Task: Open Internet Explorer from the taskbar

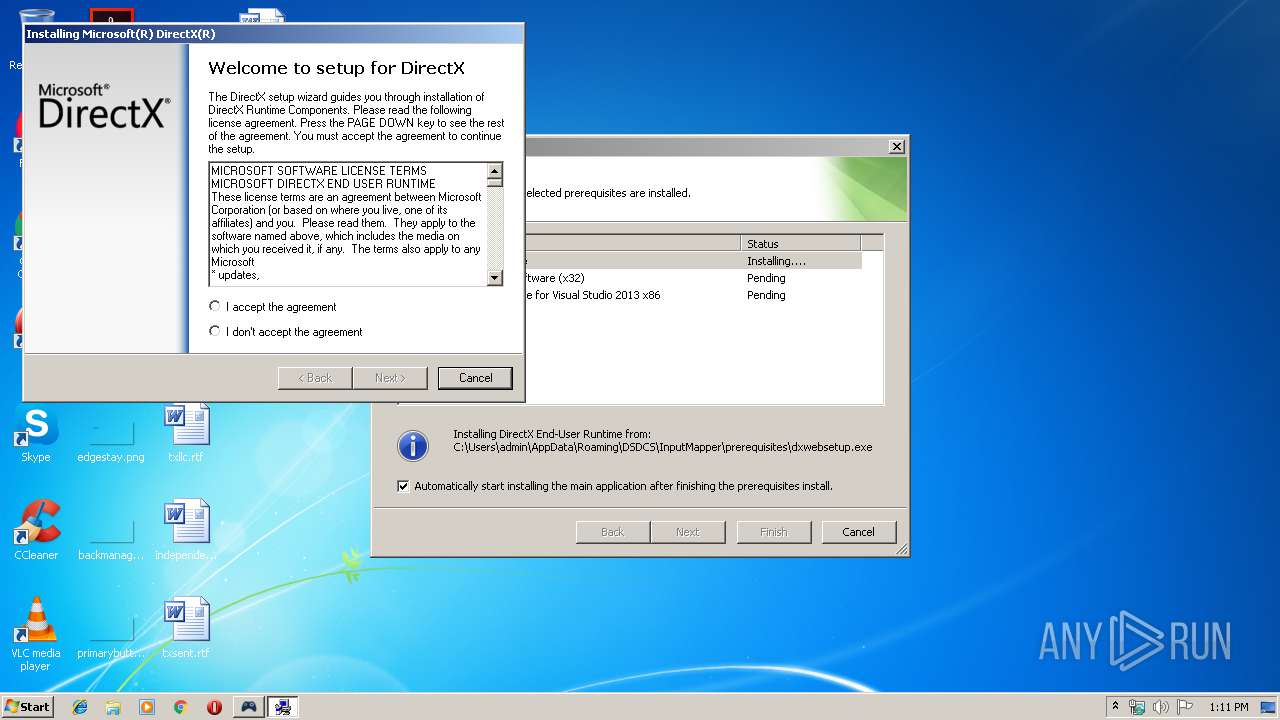Action: (80, 707)
